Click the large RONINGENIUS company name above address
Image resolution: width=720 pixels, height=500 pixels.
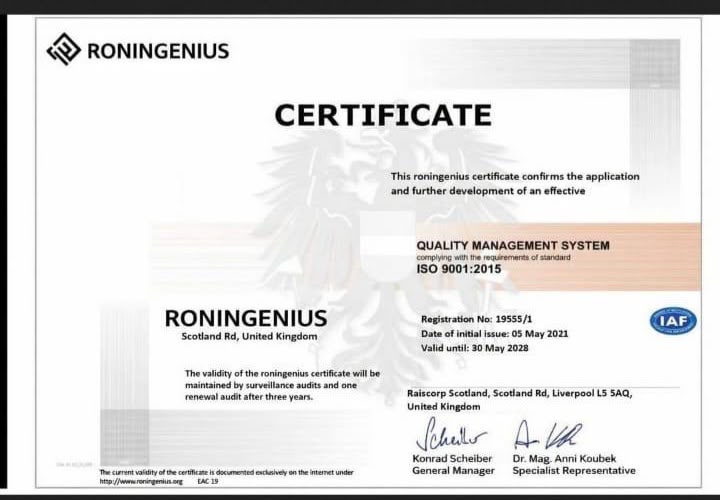tap(246, 318)
